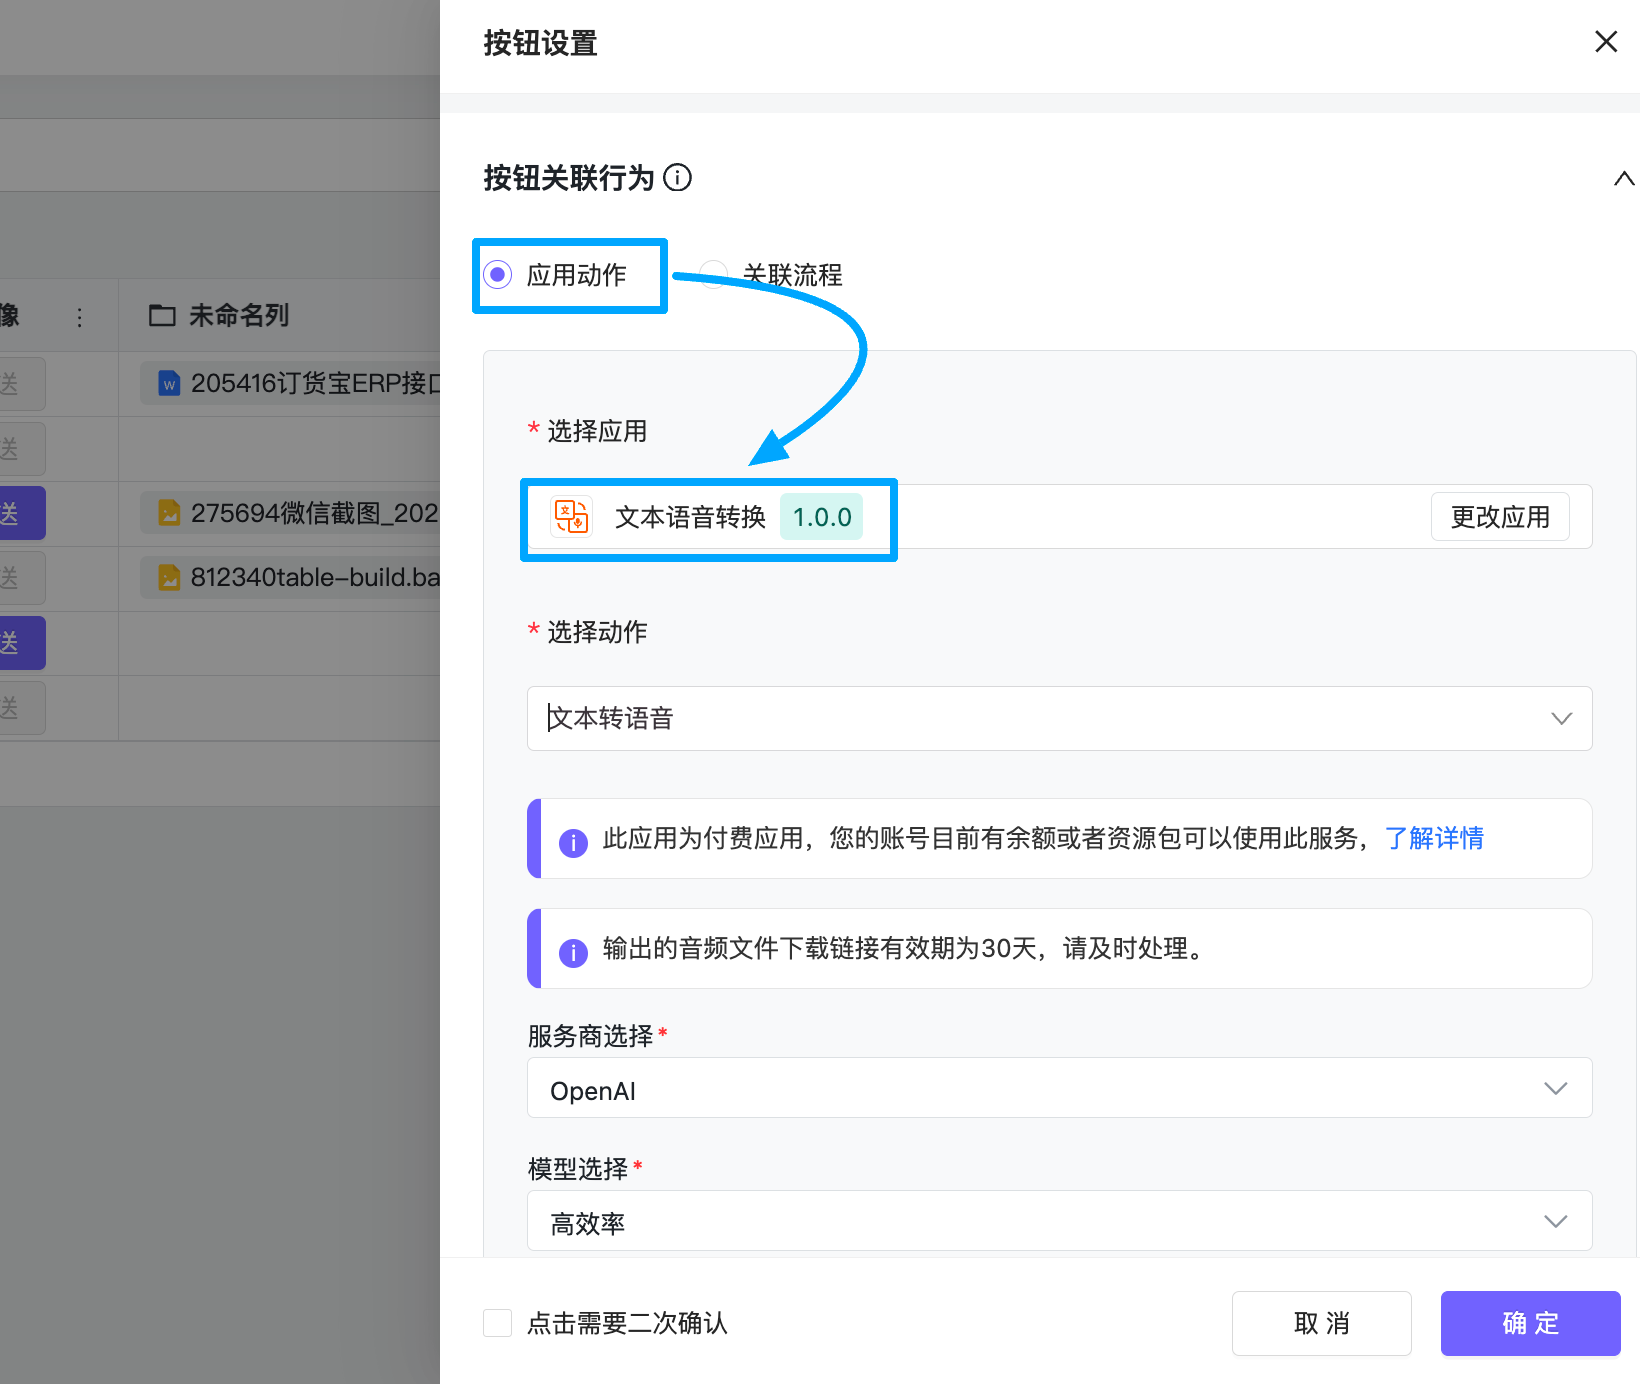Click Word file icon of 205416 attachment
Viewport: 1640px width, 1384px height.
[x=170, y=383]
